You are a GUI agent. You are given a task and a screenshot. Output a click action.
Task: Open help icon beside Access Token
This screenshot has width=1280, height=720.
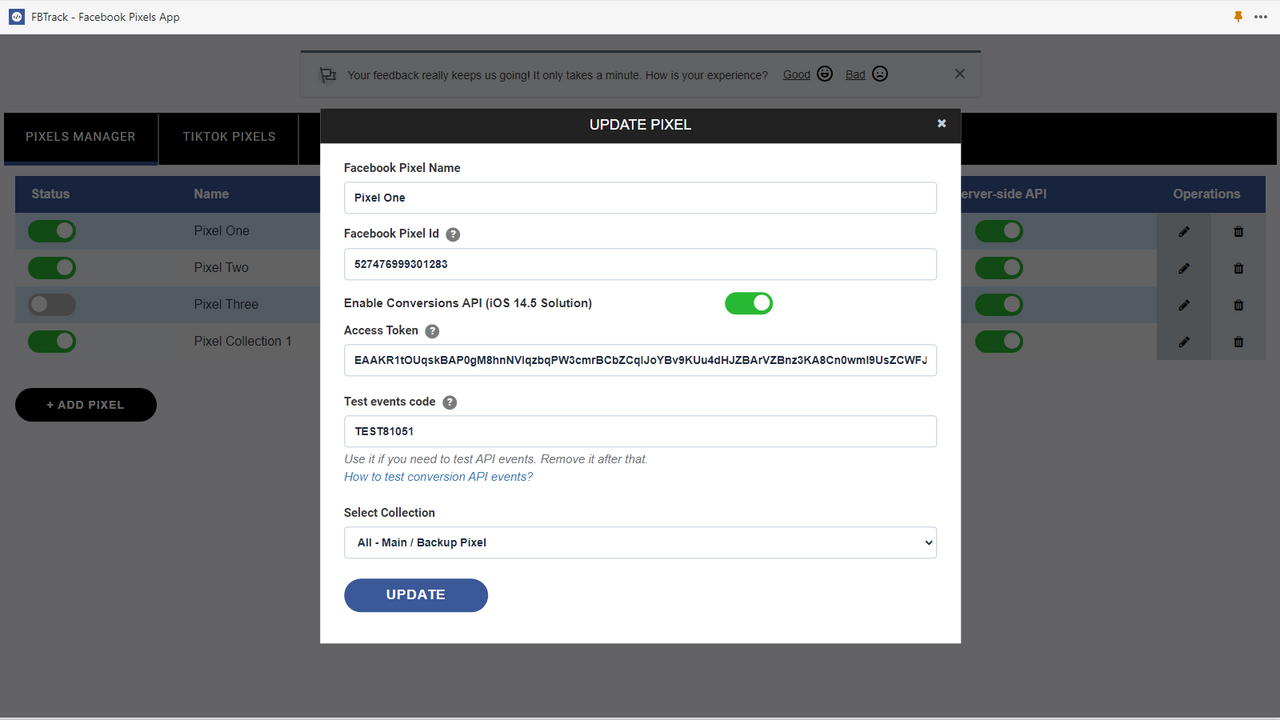(x=432, y=331)
